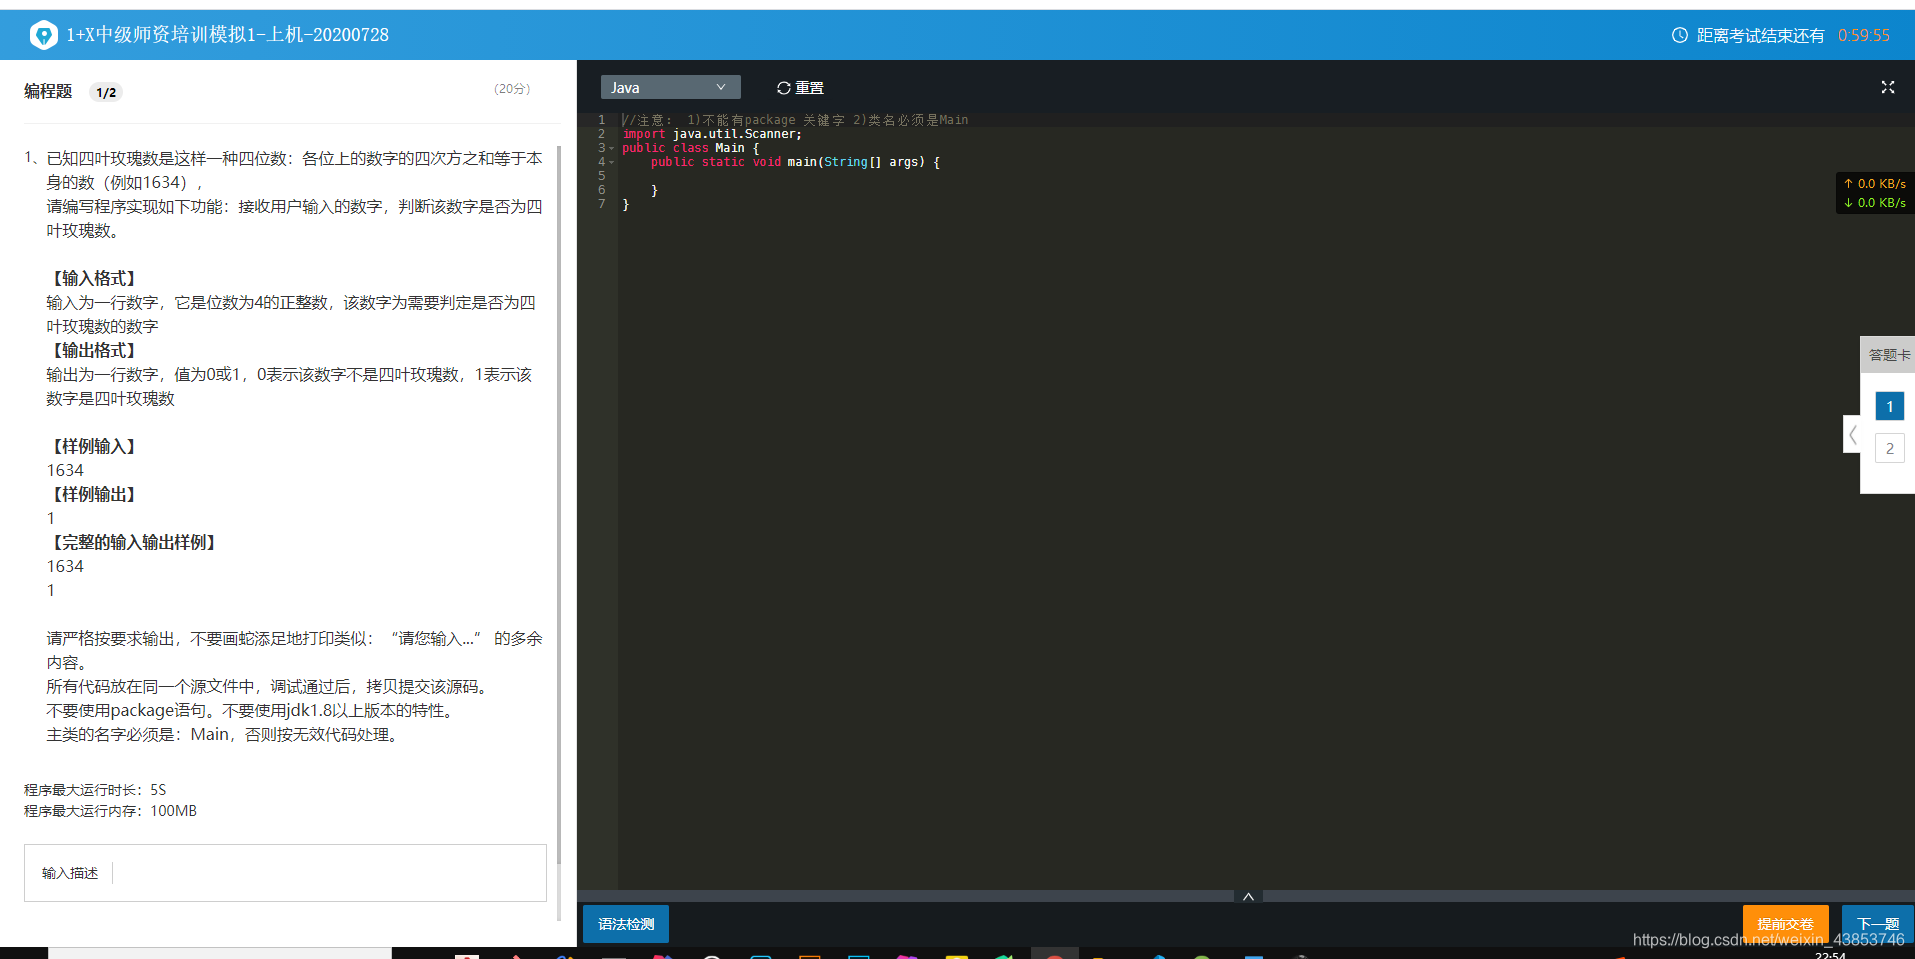Expand the console panel up arrow

tap(1248, 896)
